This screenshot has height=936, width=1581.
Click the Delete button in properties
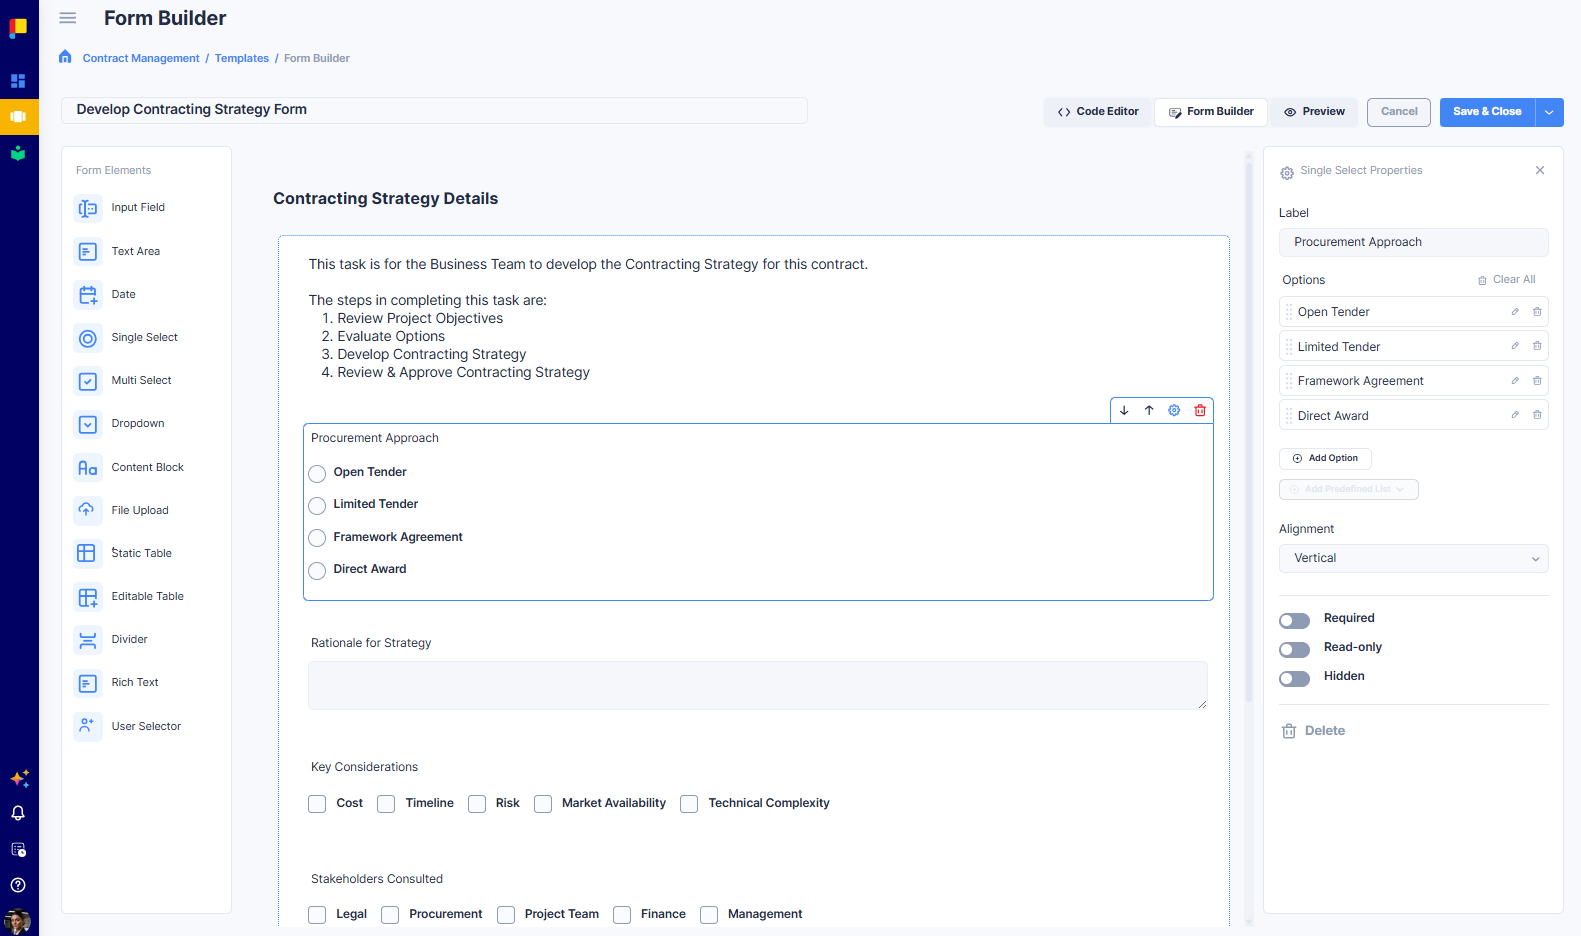tap(1314, 731)
